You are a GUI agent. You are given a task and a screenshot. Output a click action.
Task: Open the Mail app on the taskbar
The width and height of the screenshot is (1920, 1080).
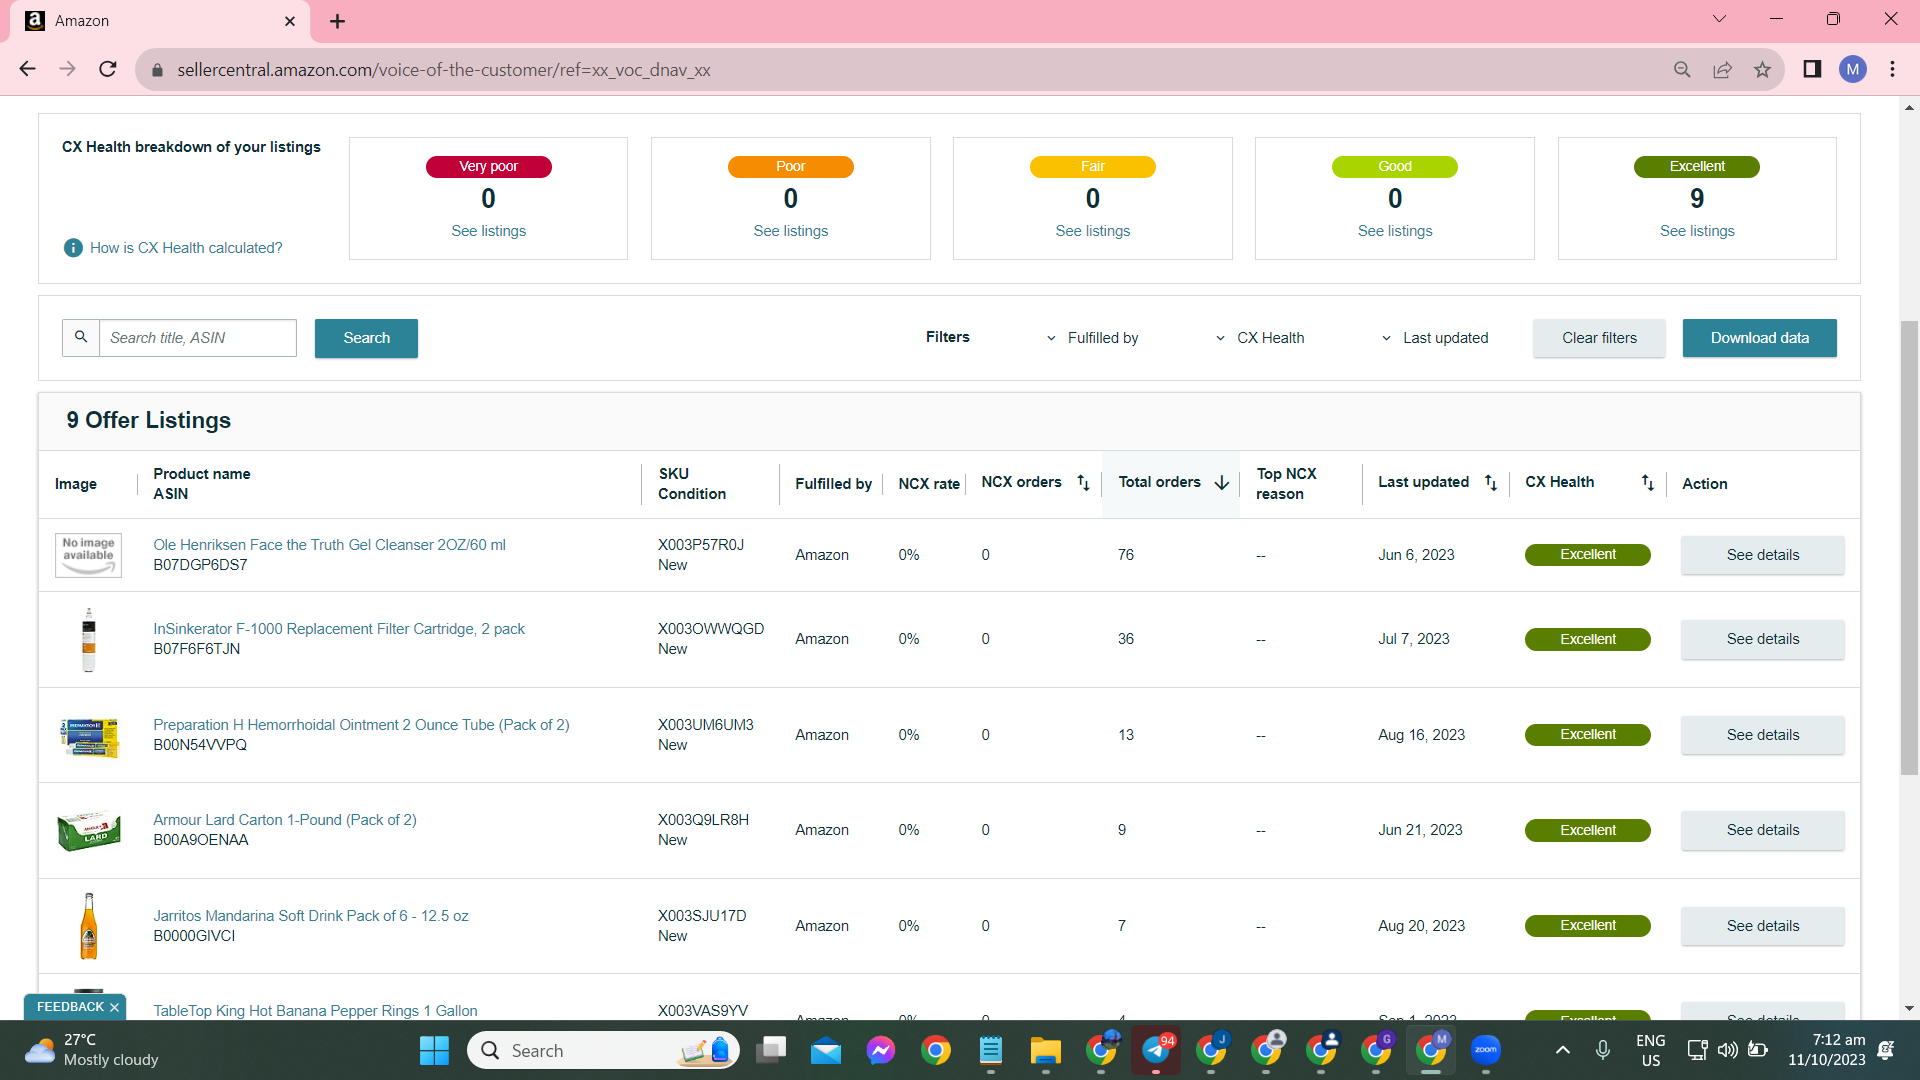[826, 1050]
